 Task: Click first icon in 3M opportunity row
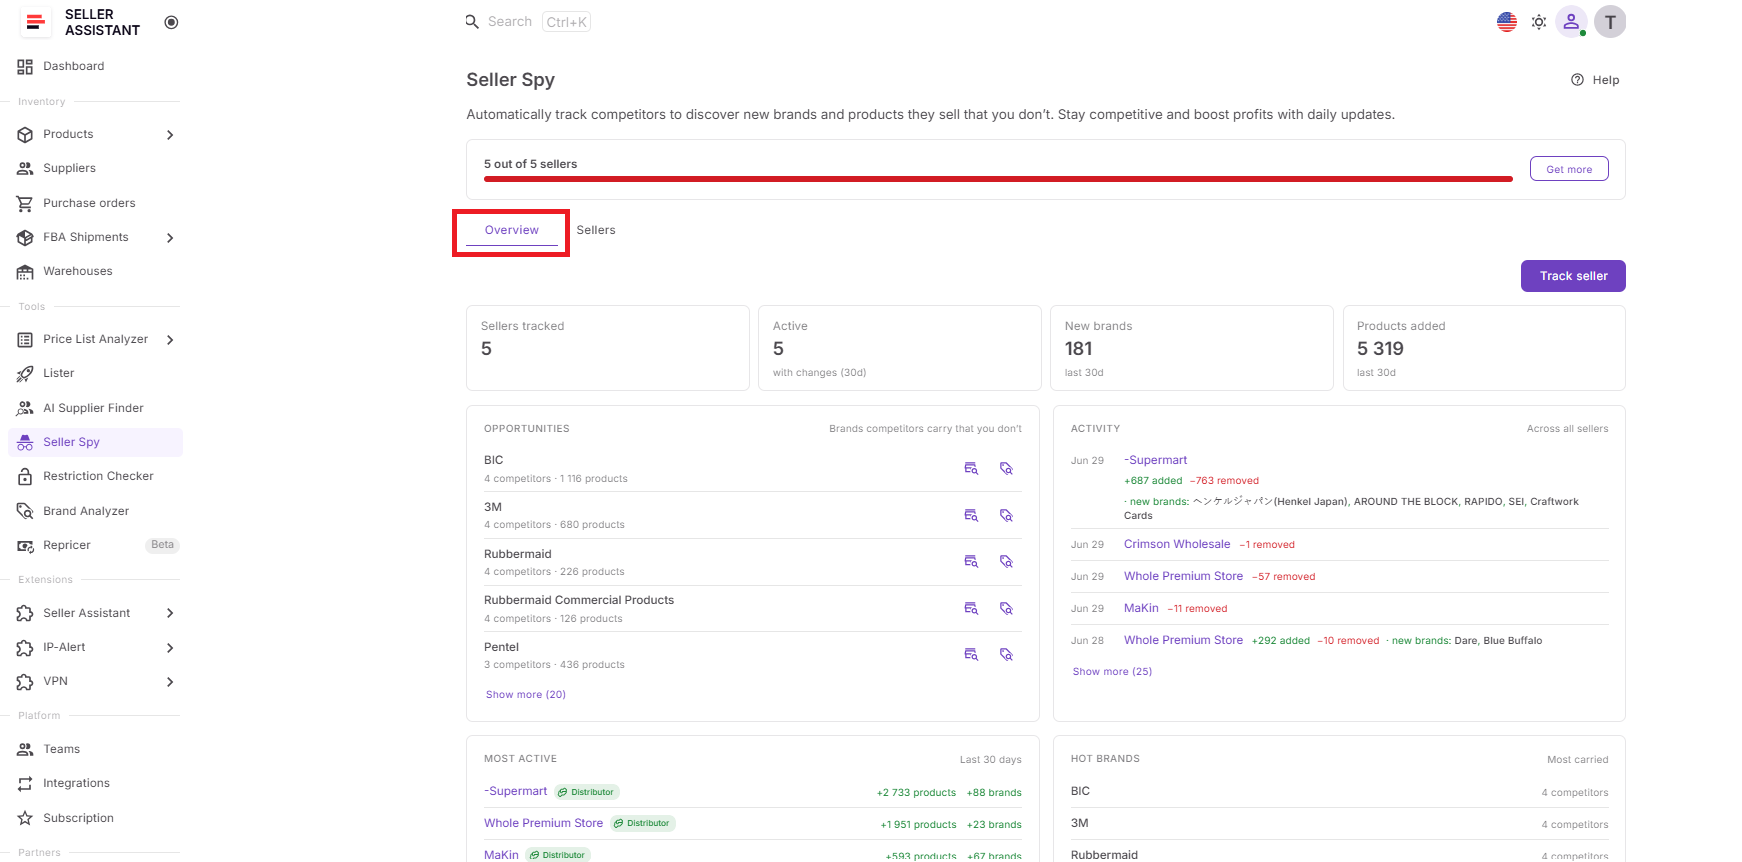tap(971, 516)
